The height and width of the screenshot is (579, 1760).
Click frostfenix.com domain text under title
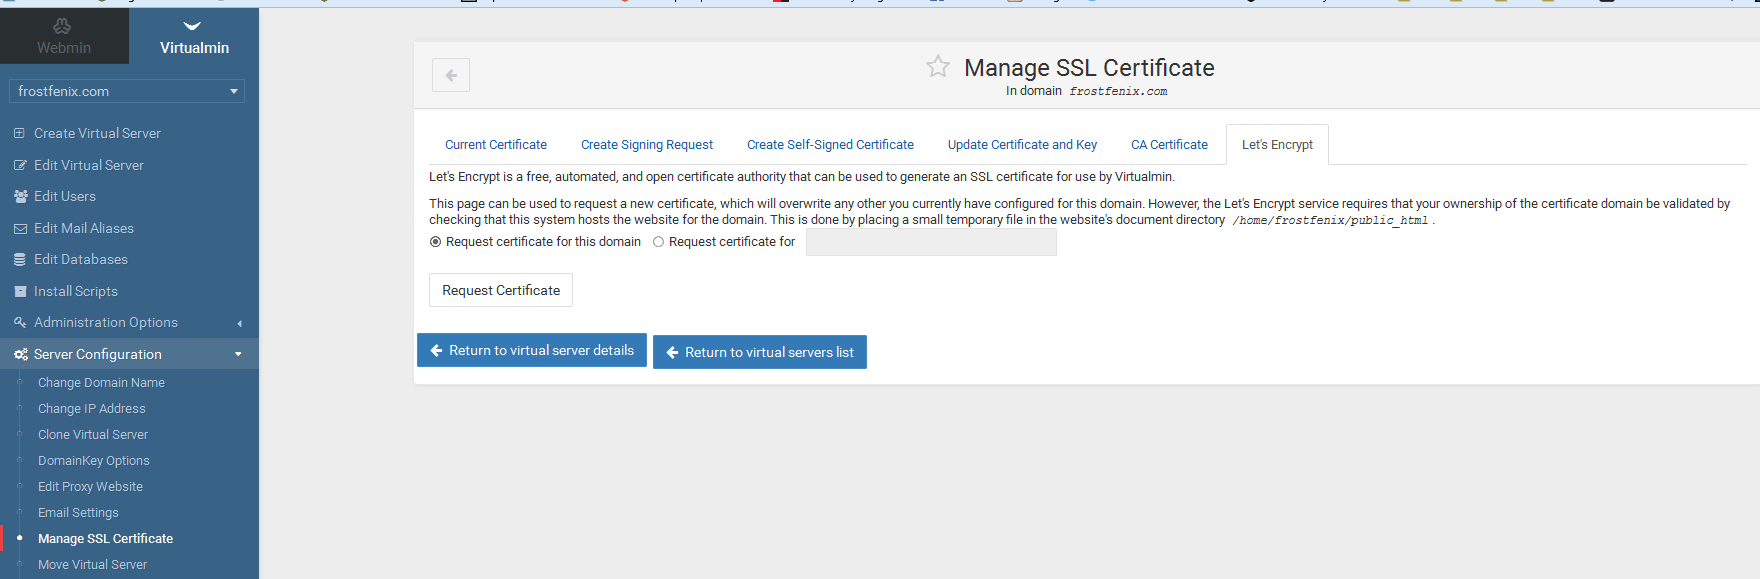(1118, 91)
